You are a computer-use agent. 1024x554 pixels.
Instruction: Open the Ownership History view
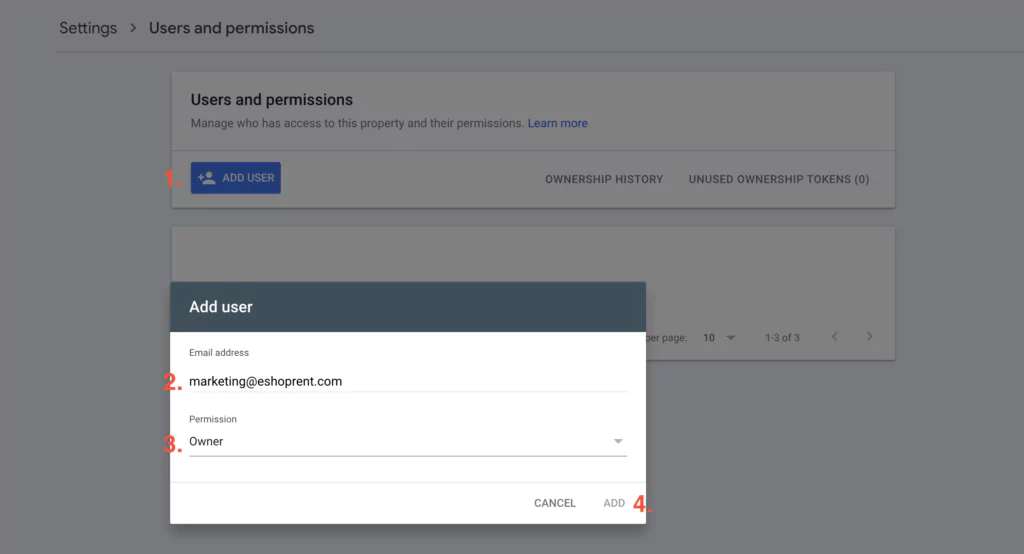[603, 179]
